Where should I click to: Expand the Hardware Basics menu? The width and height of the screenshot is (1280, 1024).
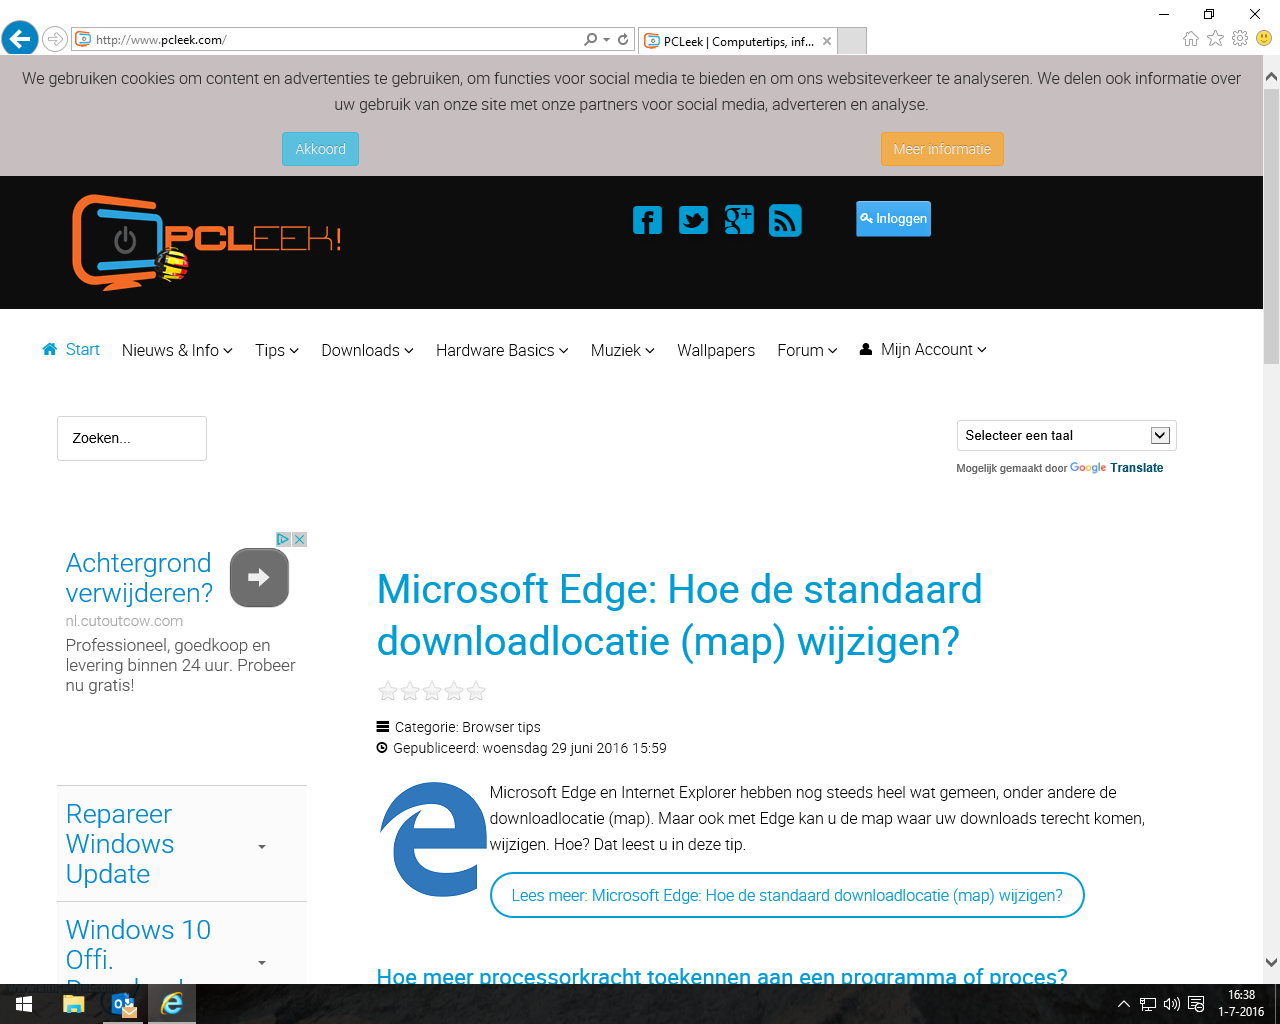502,350
